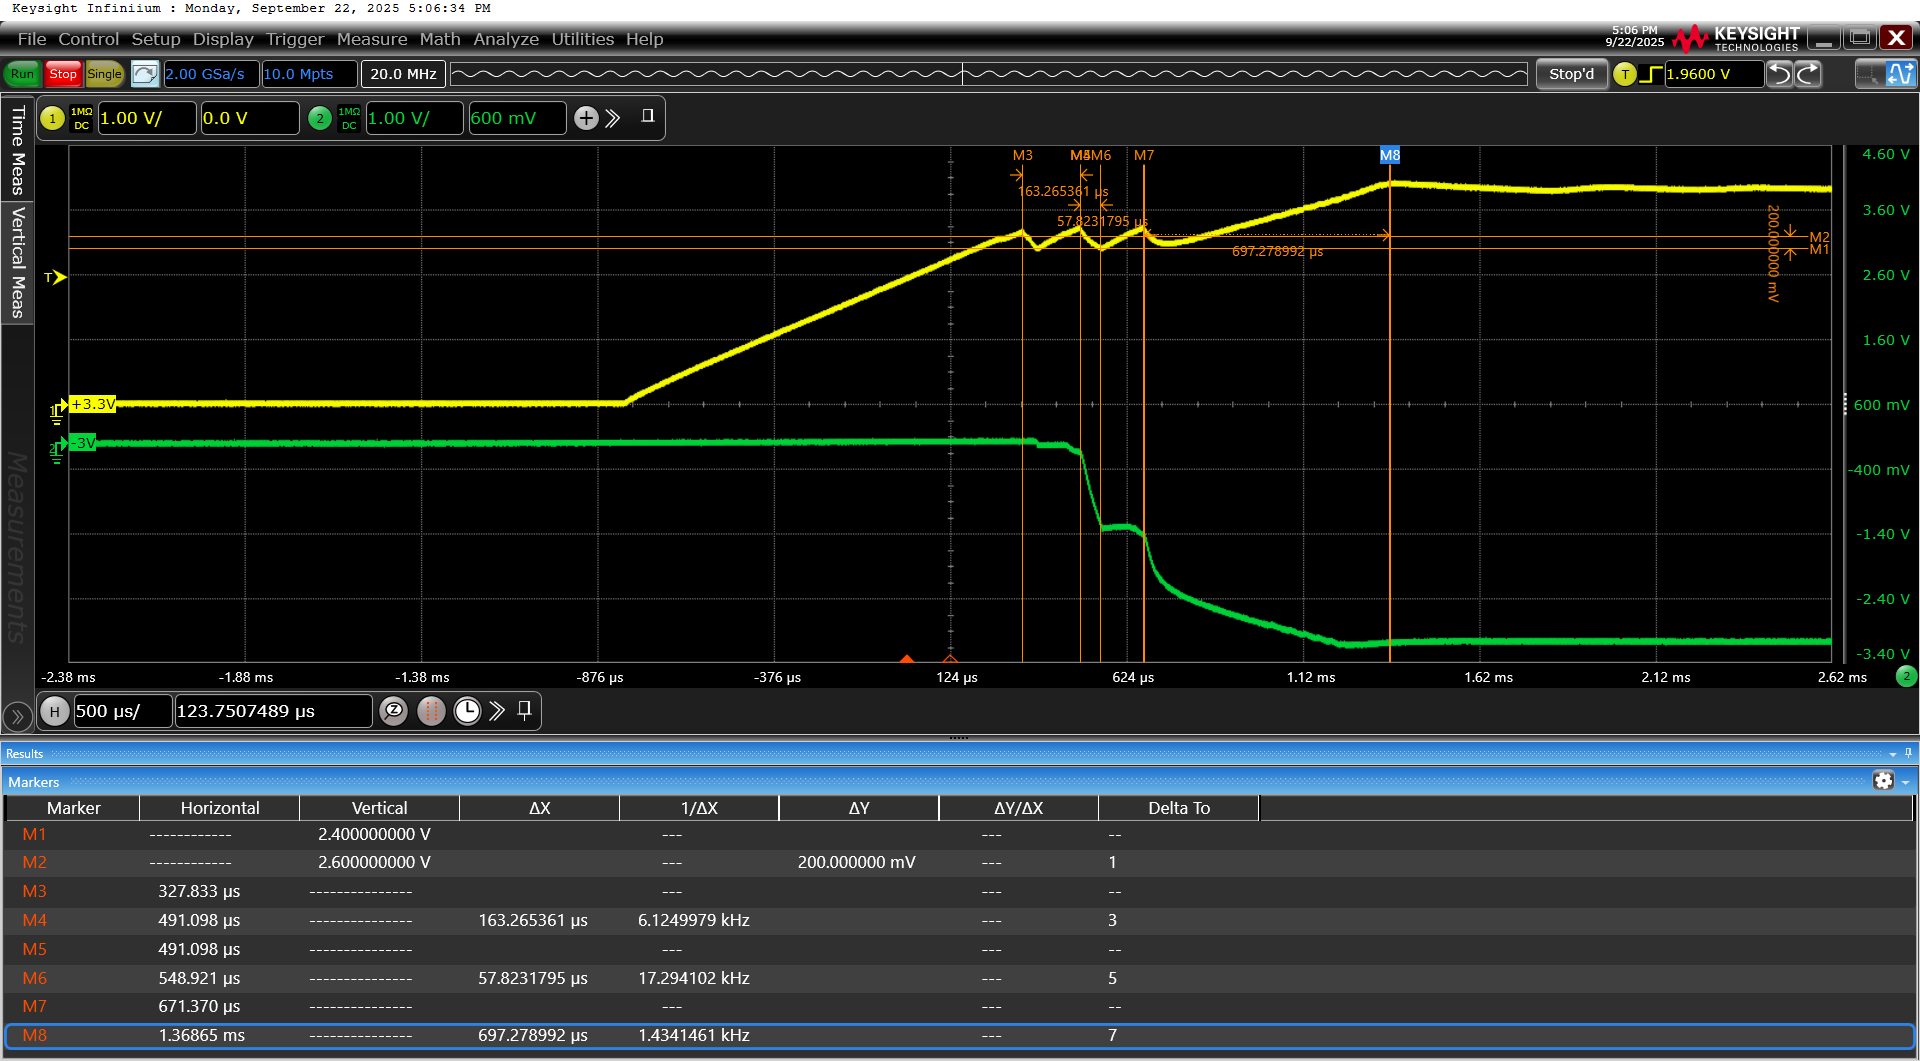Edit the 123.7507489 µs delay field
Image resolution: width=1920 pixels, height=1061 pixels.
(x=273, y=711)
